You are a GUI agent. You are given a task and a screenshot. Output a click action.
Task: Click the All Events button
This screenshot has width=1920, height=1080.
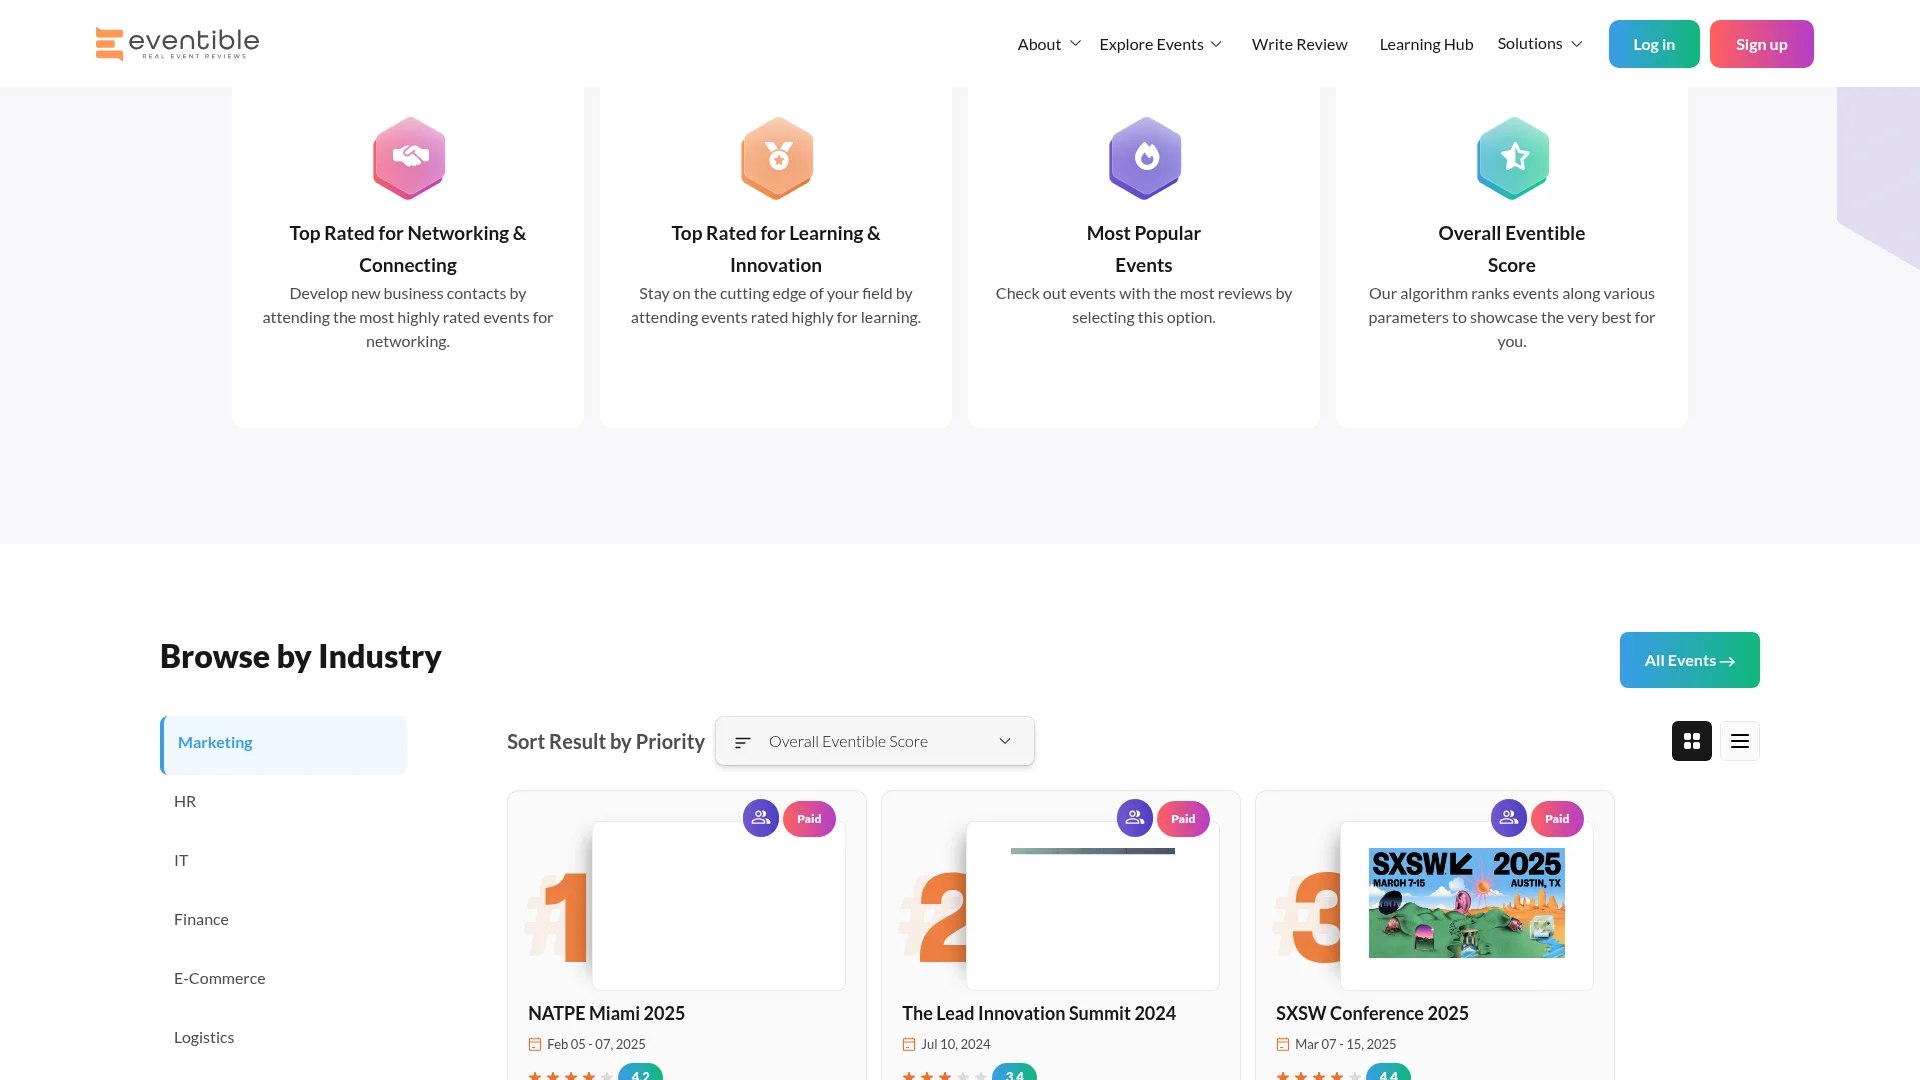tap(1690, 660)
